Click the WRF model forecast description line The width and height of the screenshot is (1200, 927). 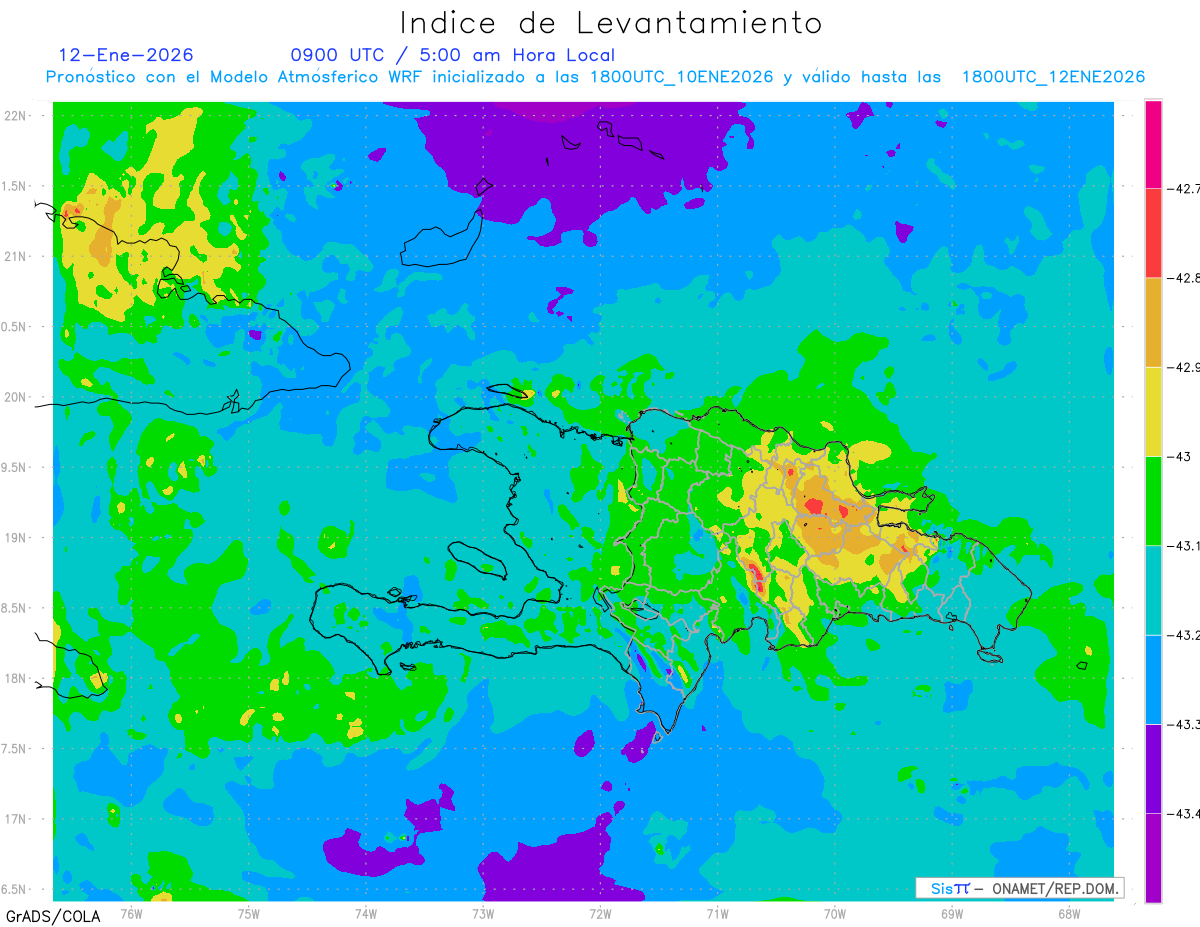pos(596,77)
